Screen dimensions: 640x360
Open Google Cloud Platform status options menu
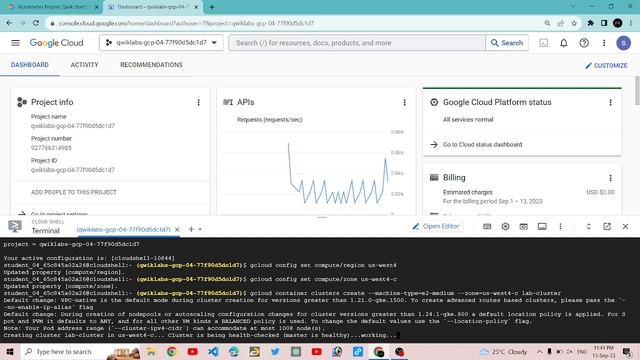point(610,102)
